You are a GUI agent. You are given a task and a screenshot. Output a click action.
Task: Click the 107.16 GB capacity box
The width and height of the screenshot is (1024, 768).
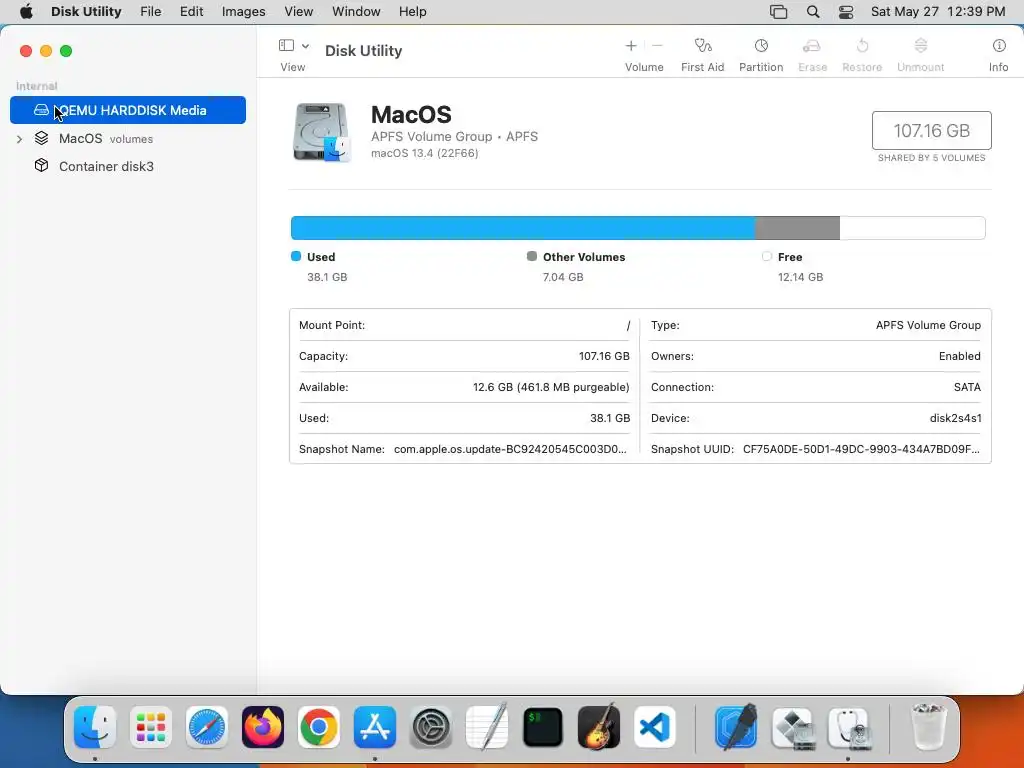pyautogui.click(x=931, y=131)
